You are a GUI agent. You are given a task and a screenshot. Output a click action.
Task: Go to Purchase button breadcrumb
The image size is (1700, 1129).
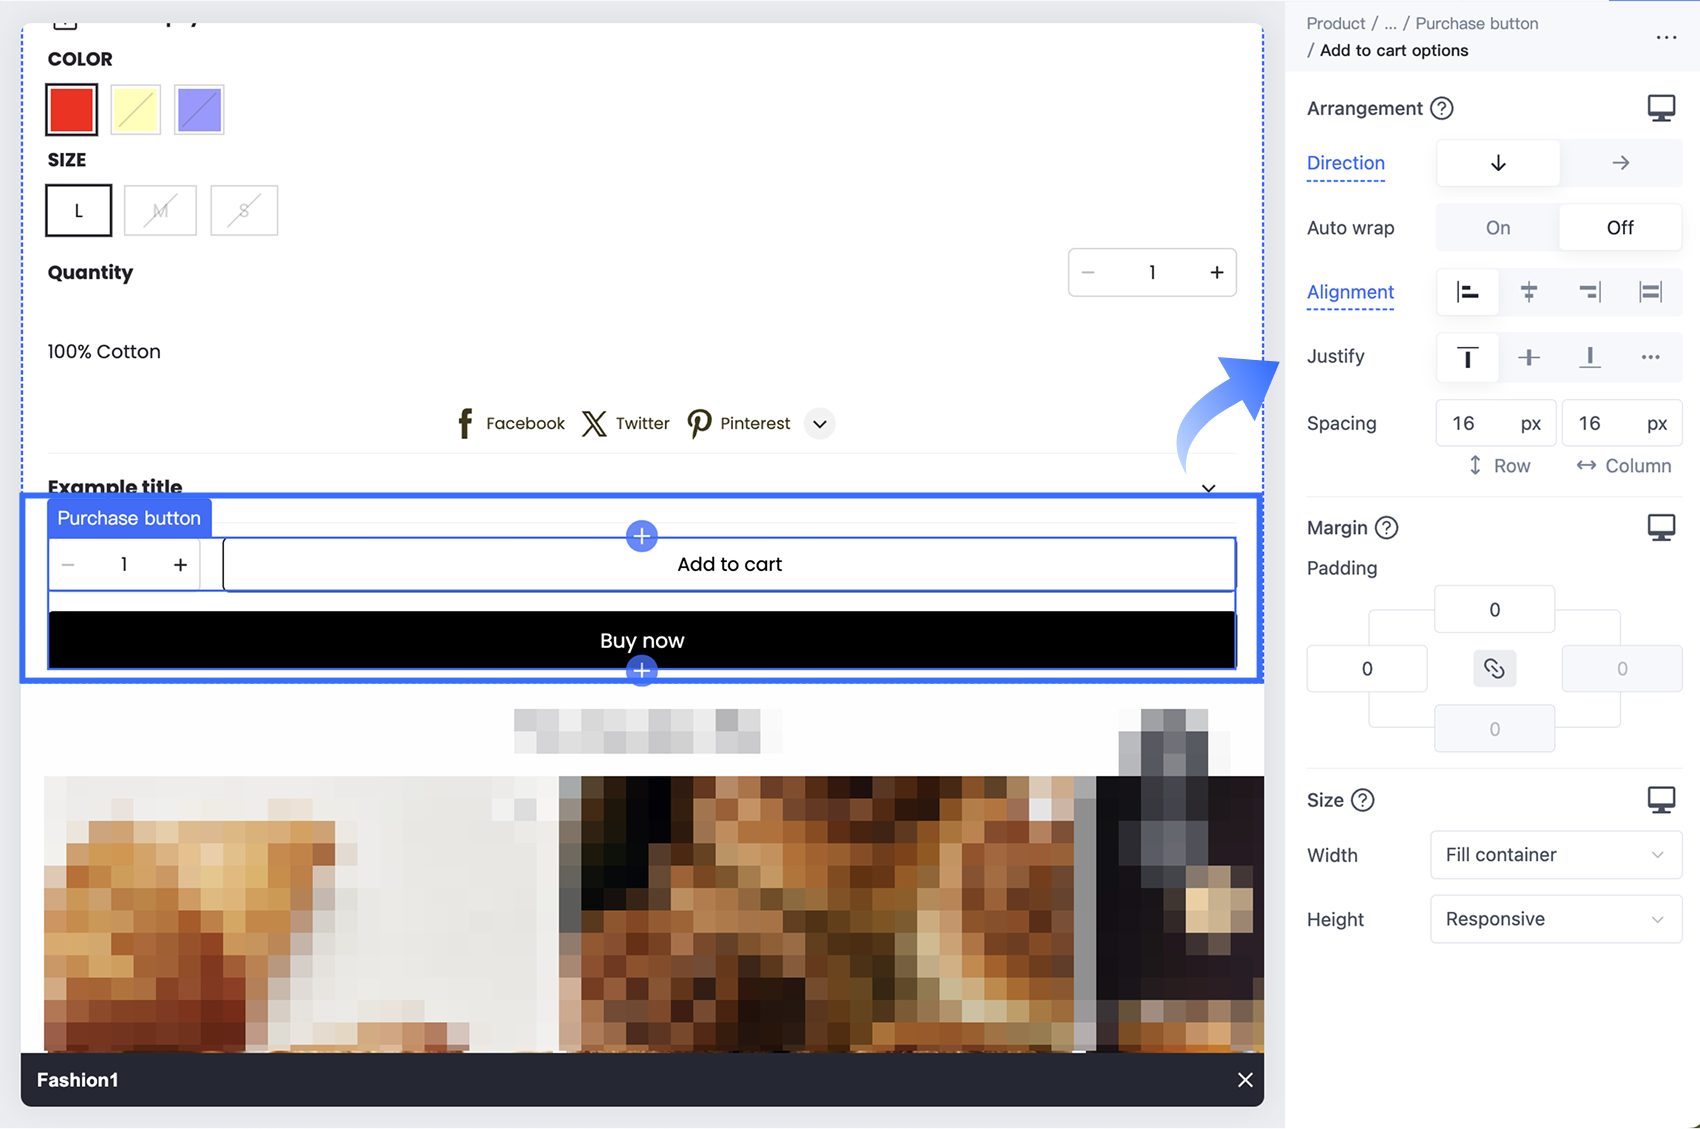click(1476, 23)
